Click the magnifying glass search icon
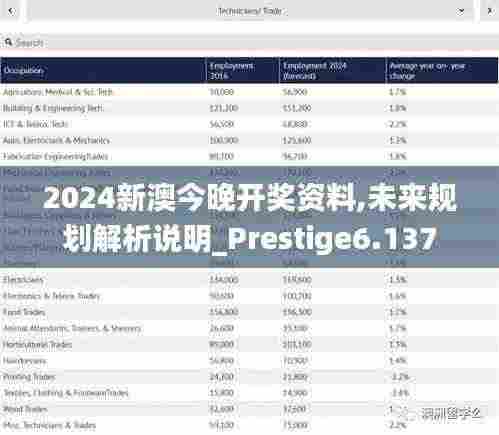The width and height of the screenshot is (499, 435). [8, 42]
